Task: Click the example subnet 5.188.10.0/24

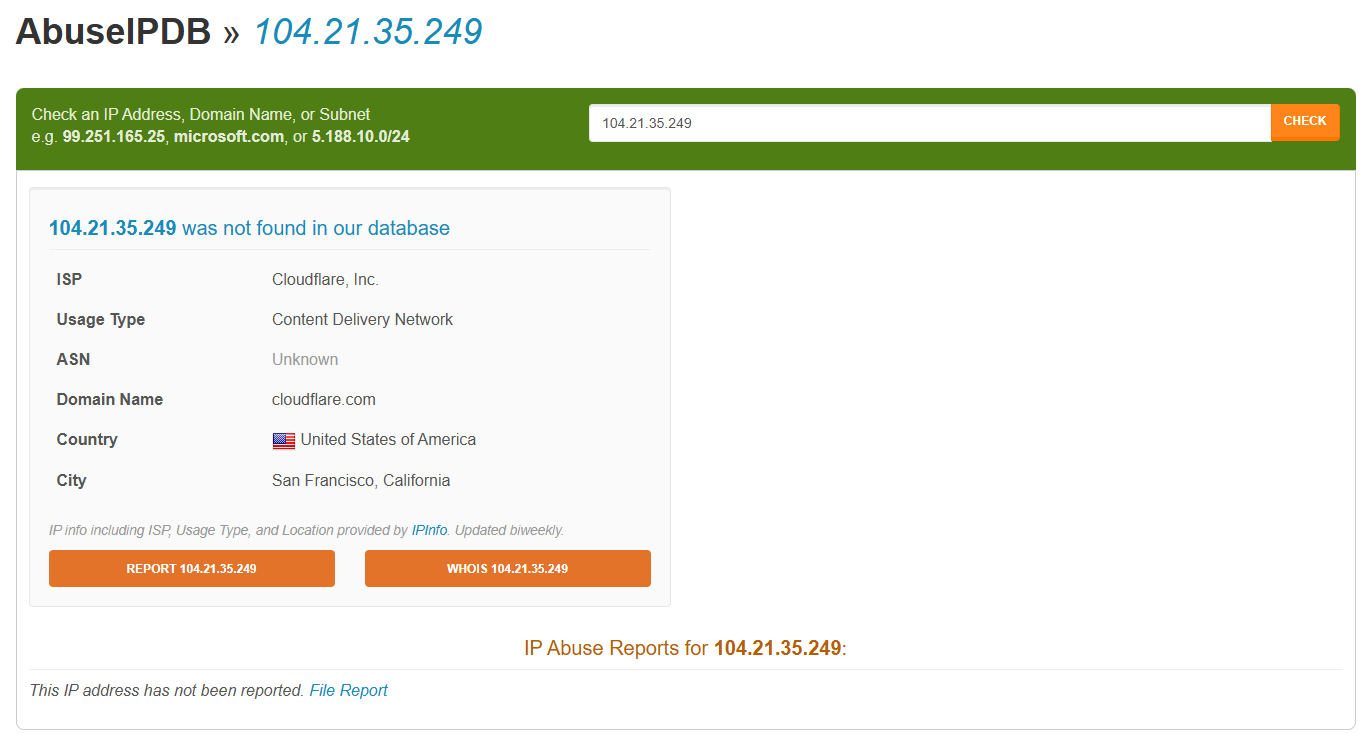Action: coord(361,136)
